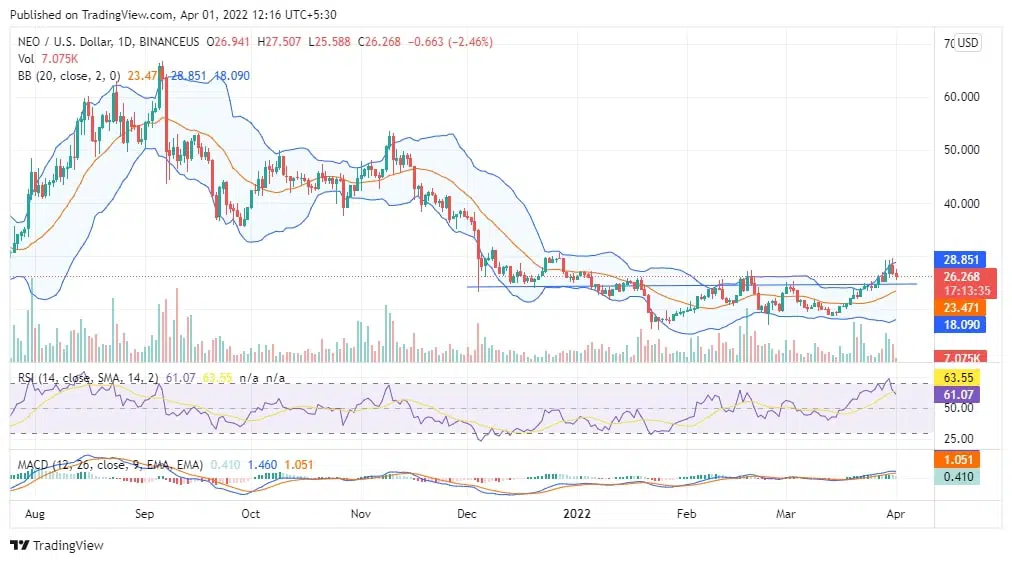Click the Published on TradingView.com header text
The height and width of the screenshot is (563, 1012).
pos(108,15)
